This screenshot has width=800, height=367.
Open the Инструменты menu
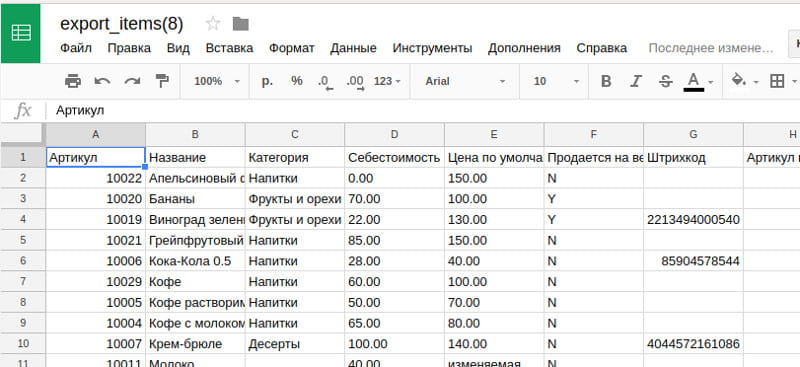tap(432, 48)
